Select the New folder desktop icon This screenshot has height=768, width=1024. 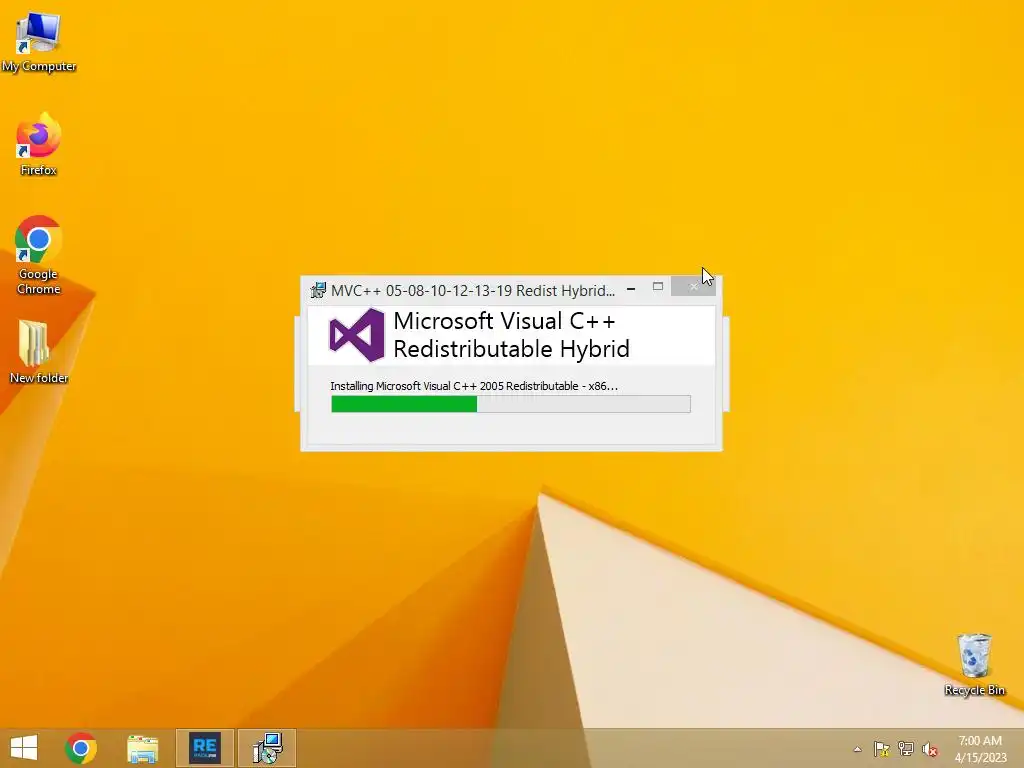click(39, 351)
